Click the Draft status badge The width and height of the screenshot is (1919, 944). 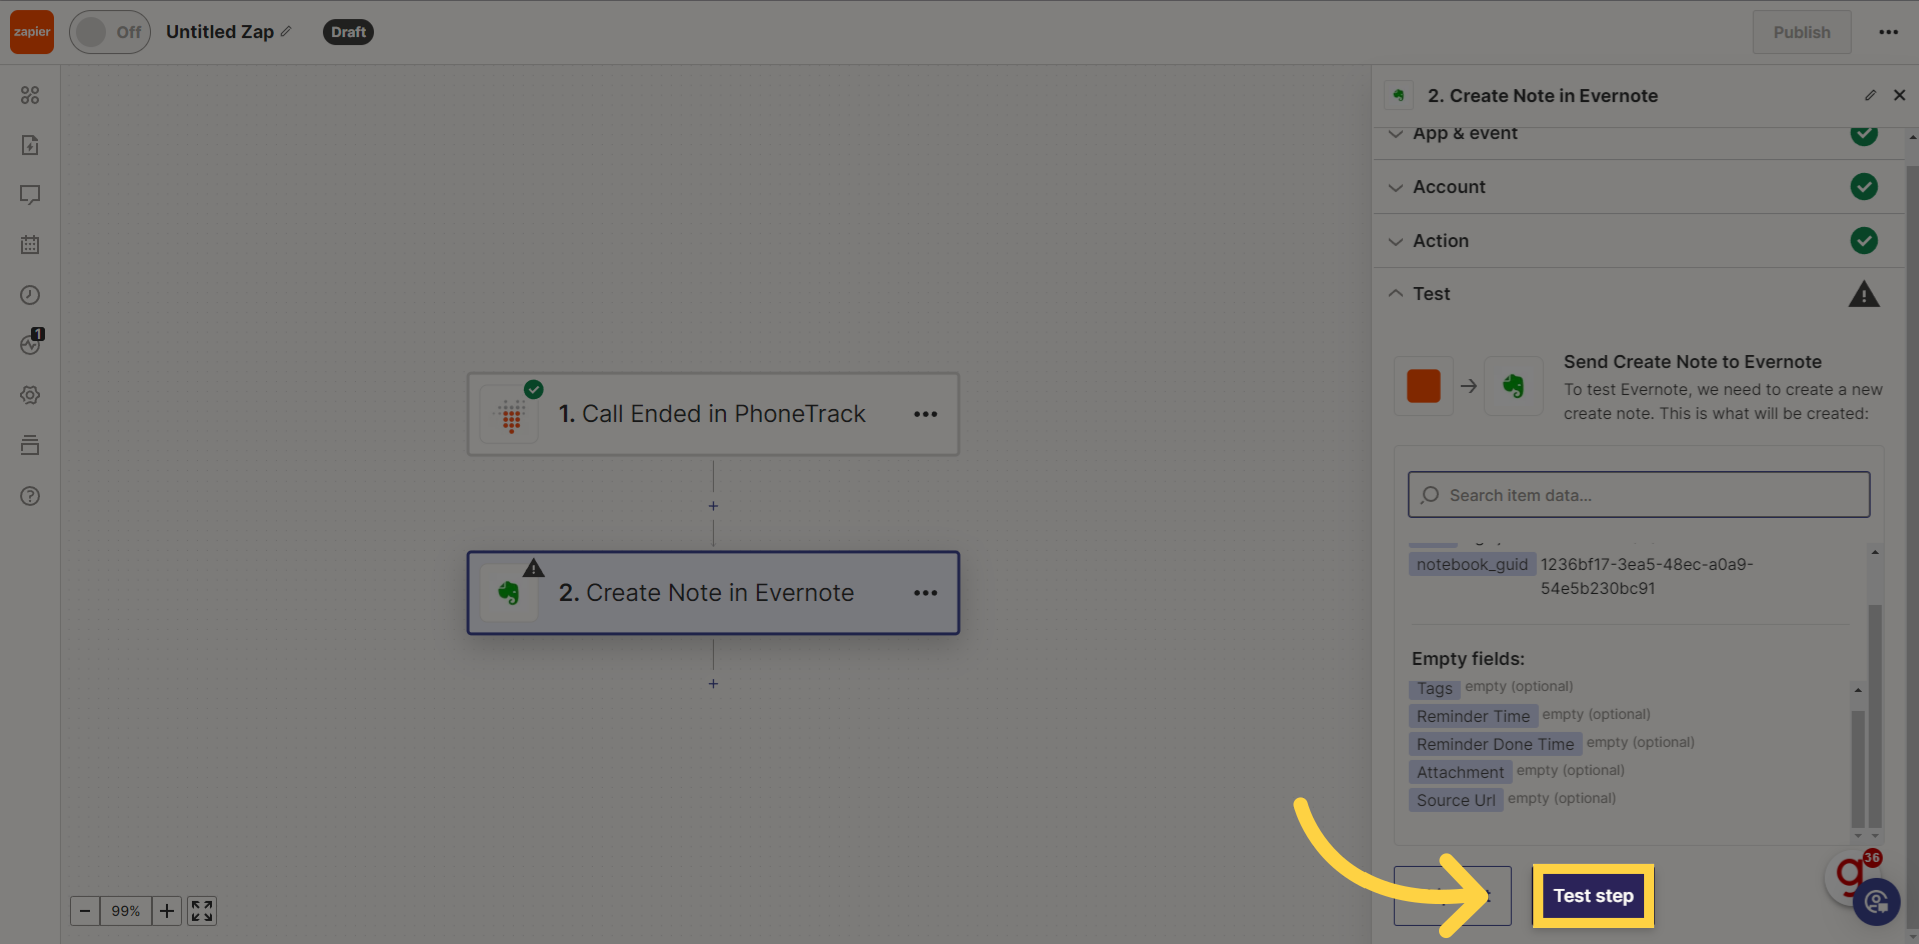pos(348,32)
